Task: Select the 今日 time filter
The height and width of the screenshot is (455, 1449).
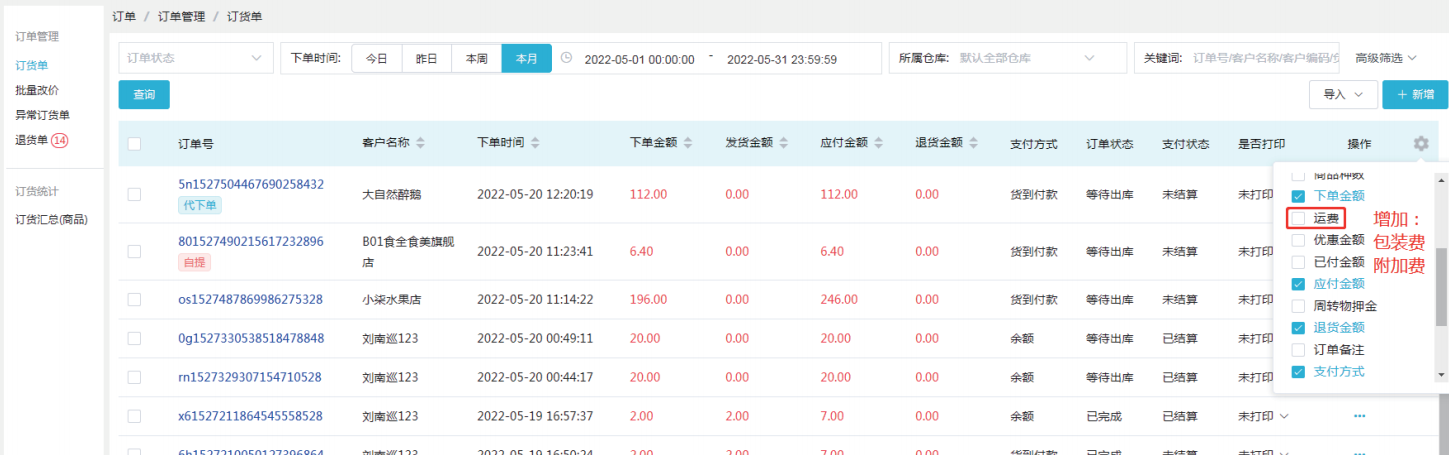Action: (376, 58)
